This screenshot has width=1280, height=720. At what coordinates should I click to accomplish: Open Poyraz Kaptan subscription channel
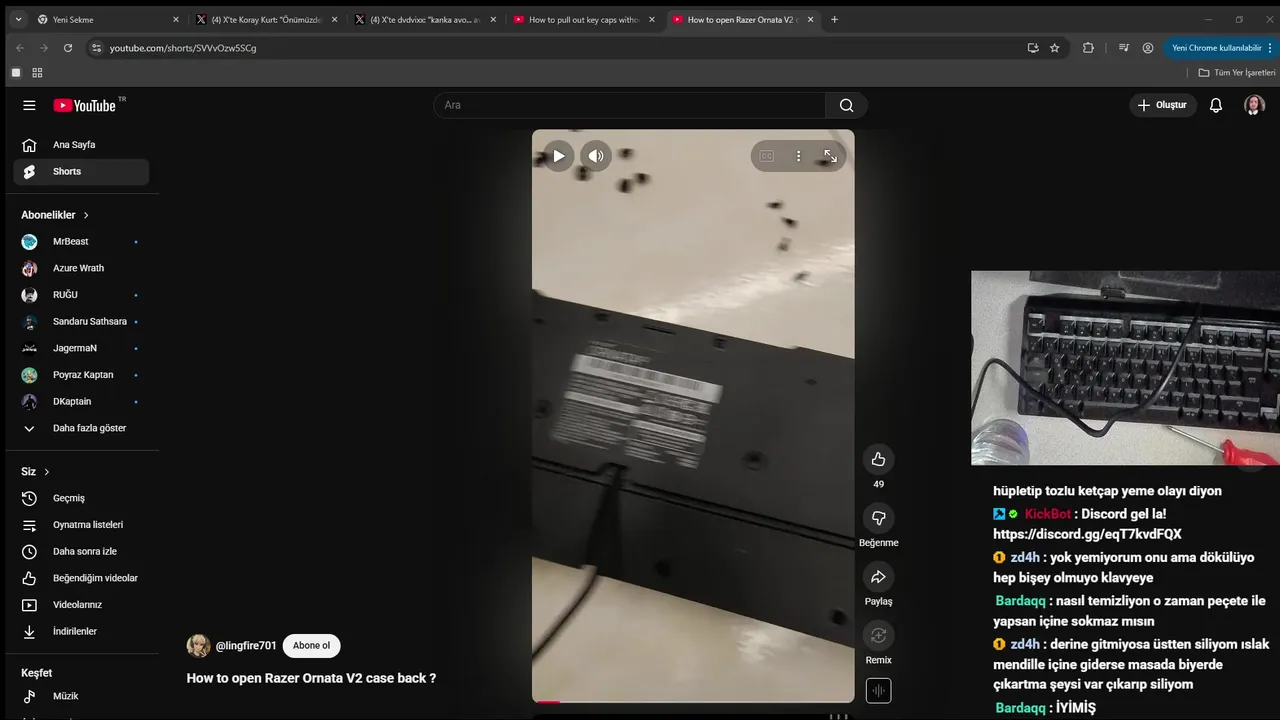tap(82, 375)
